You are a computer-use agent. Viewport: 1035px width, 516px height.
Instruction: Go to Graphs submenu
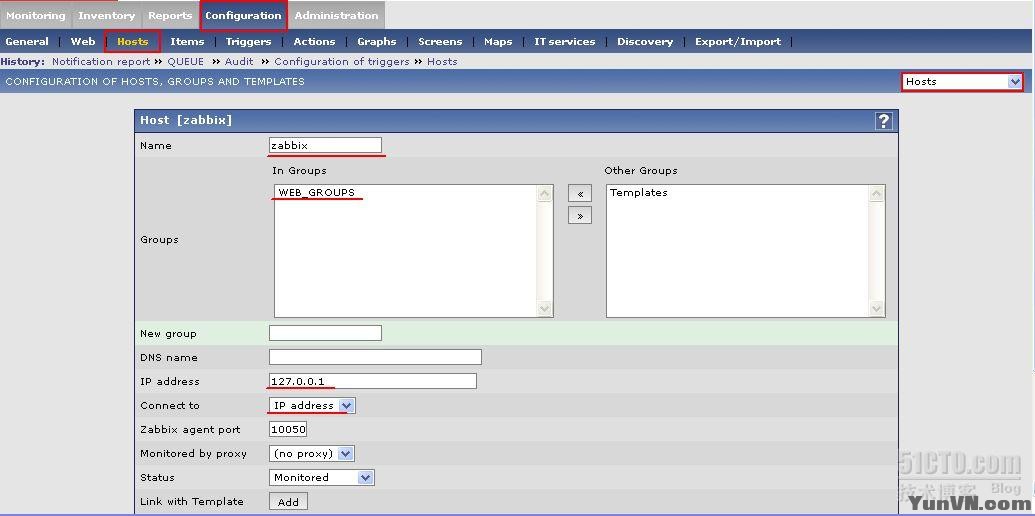[377, 42]
